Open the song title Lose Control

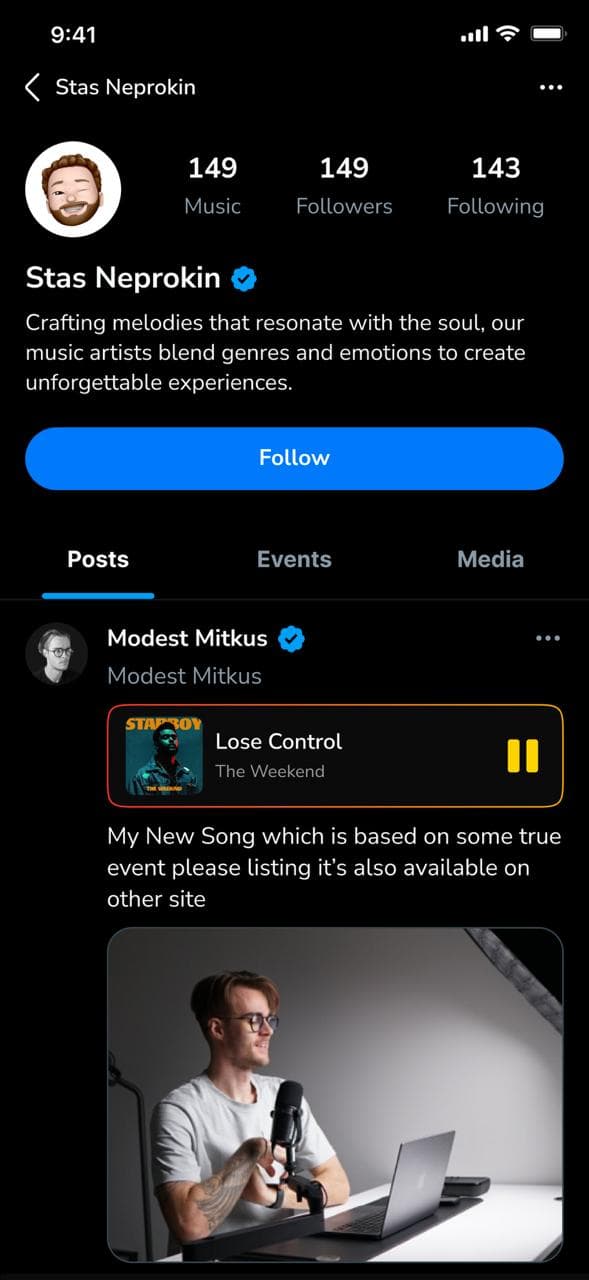point(279,742)
